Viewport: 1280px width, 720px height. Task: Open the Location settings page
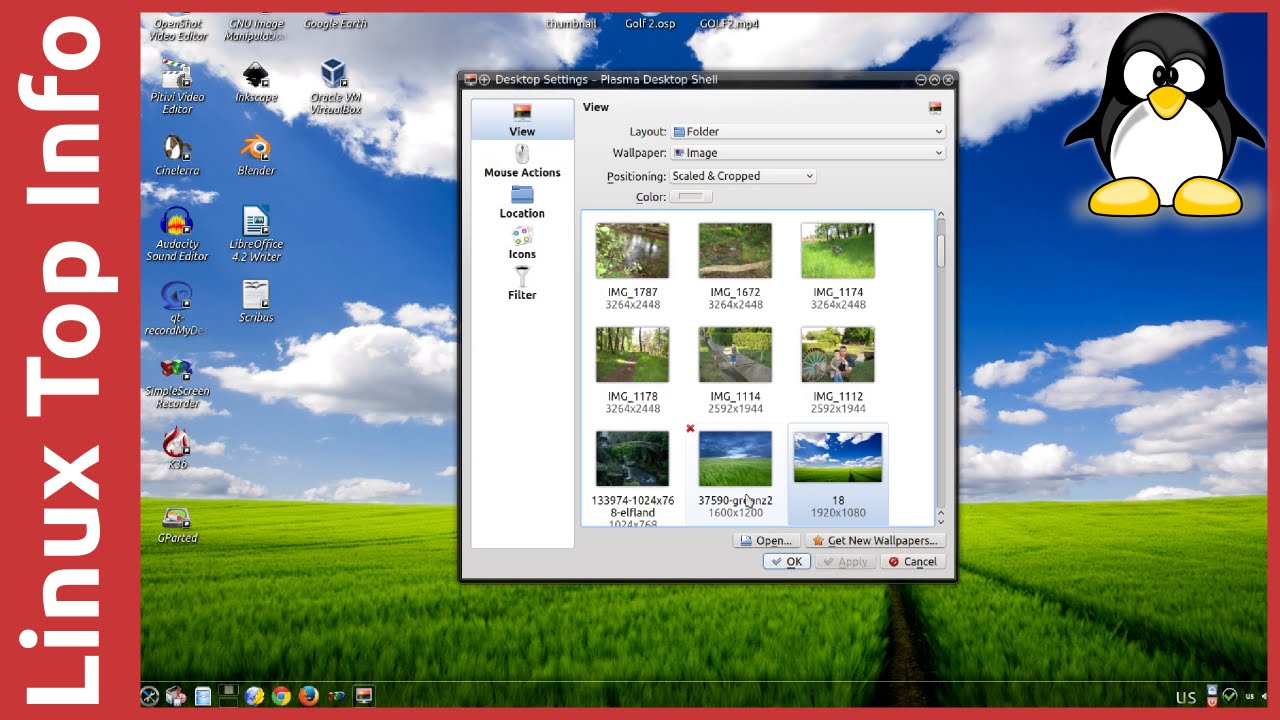tap(522, 201)
